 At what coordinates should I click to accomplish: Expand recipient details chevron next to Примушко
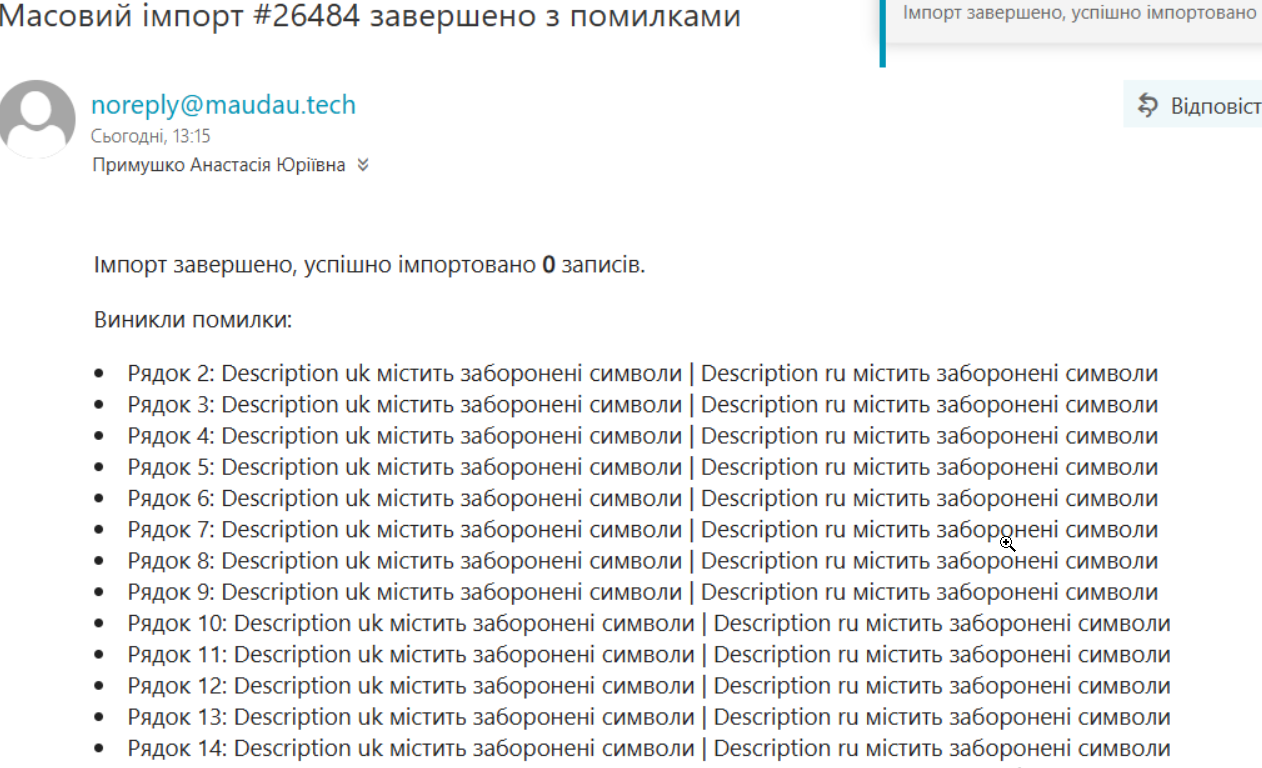point(363,166)
